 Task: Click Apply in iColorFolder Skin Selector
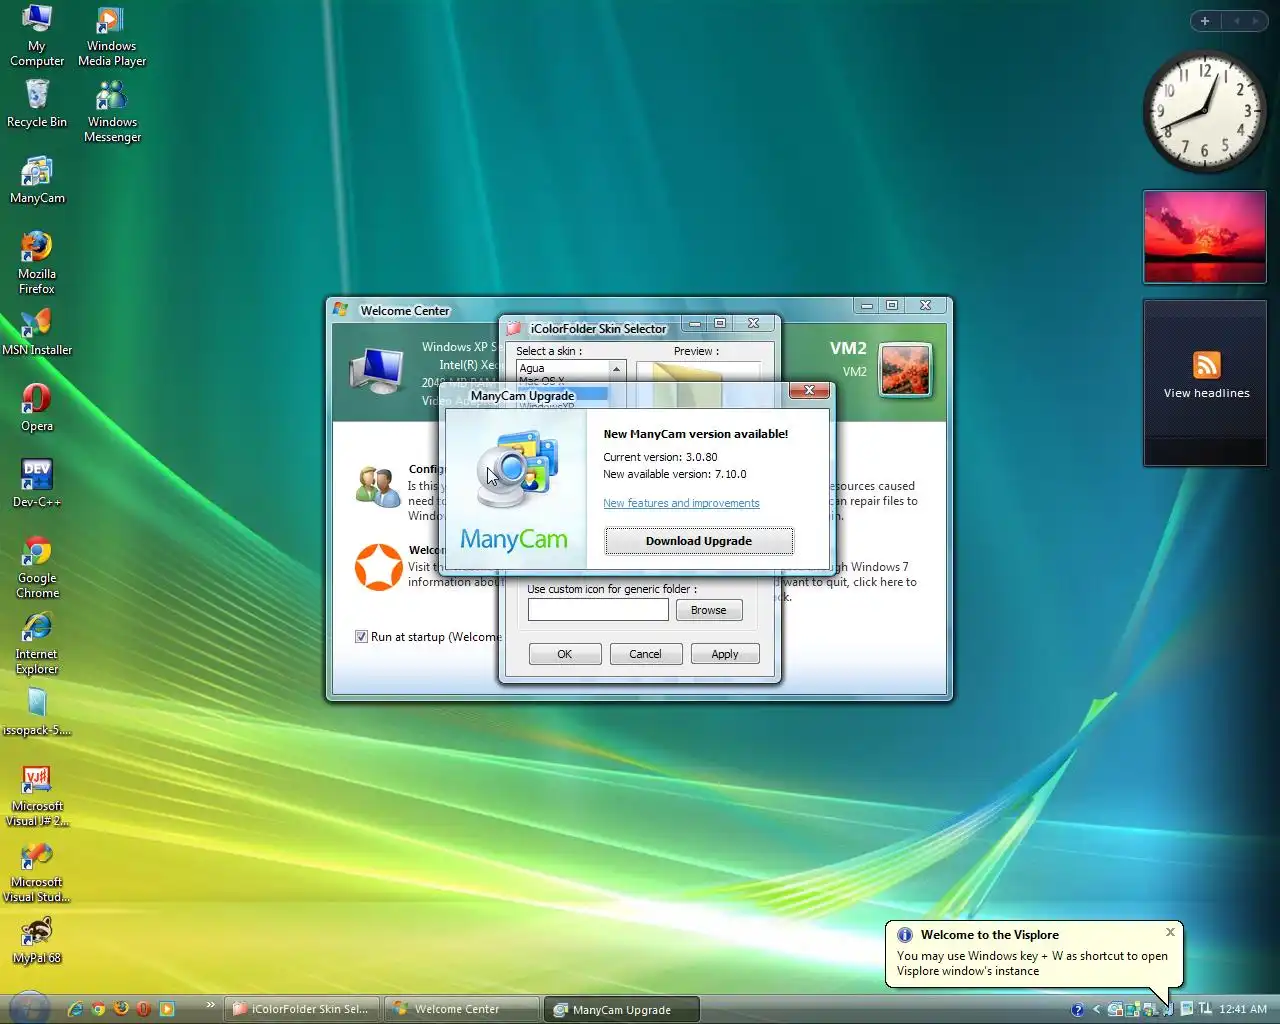pos(725,654)
